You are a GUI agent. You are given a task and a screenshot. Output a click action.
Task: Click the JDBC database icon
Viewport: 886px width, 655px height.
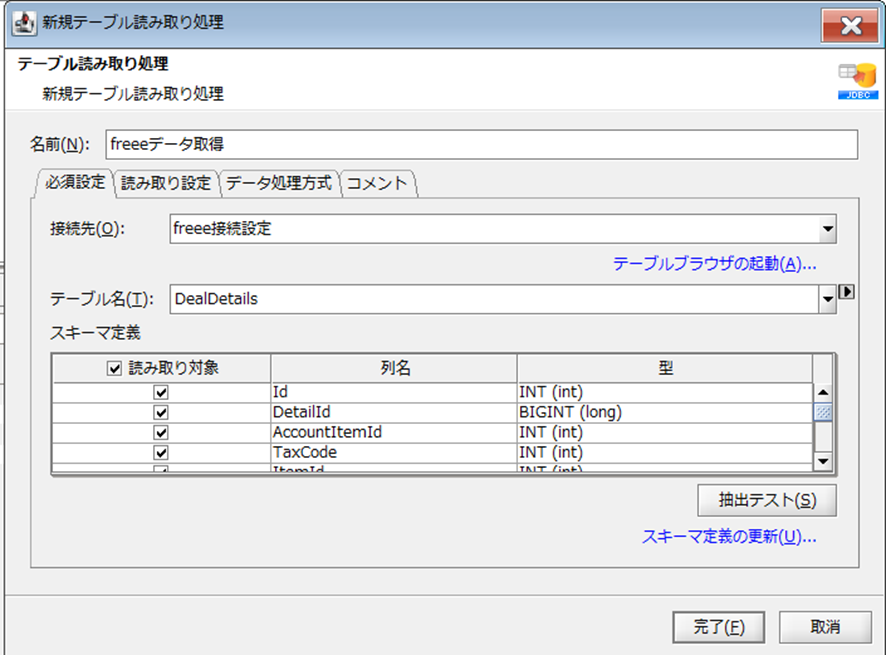tap(858, 81)
